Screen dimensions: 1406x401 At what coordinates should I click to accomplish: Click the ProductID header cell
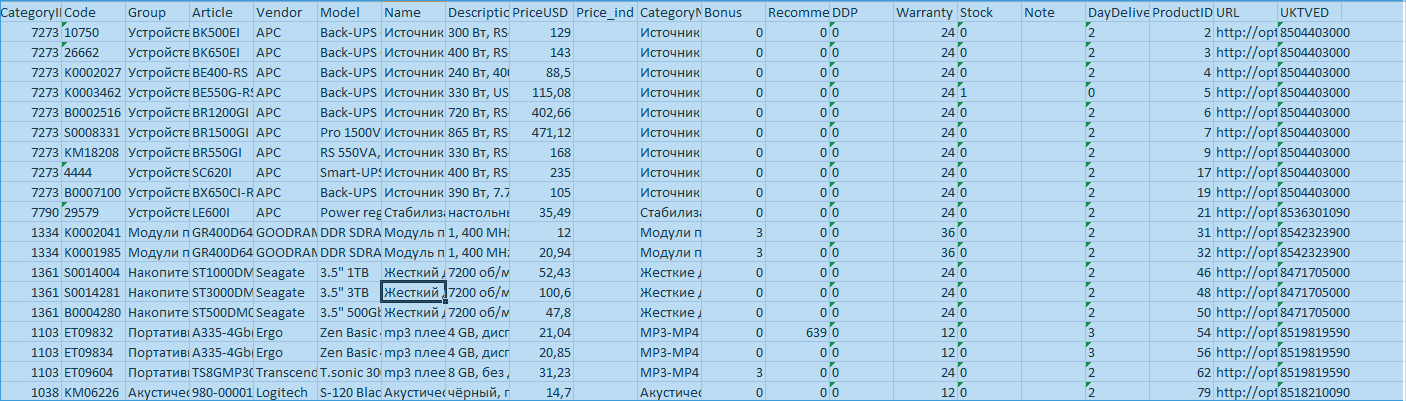1182,13
